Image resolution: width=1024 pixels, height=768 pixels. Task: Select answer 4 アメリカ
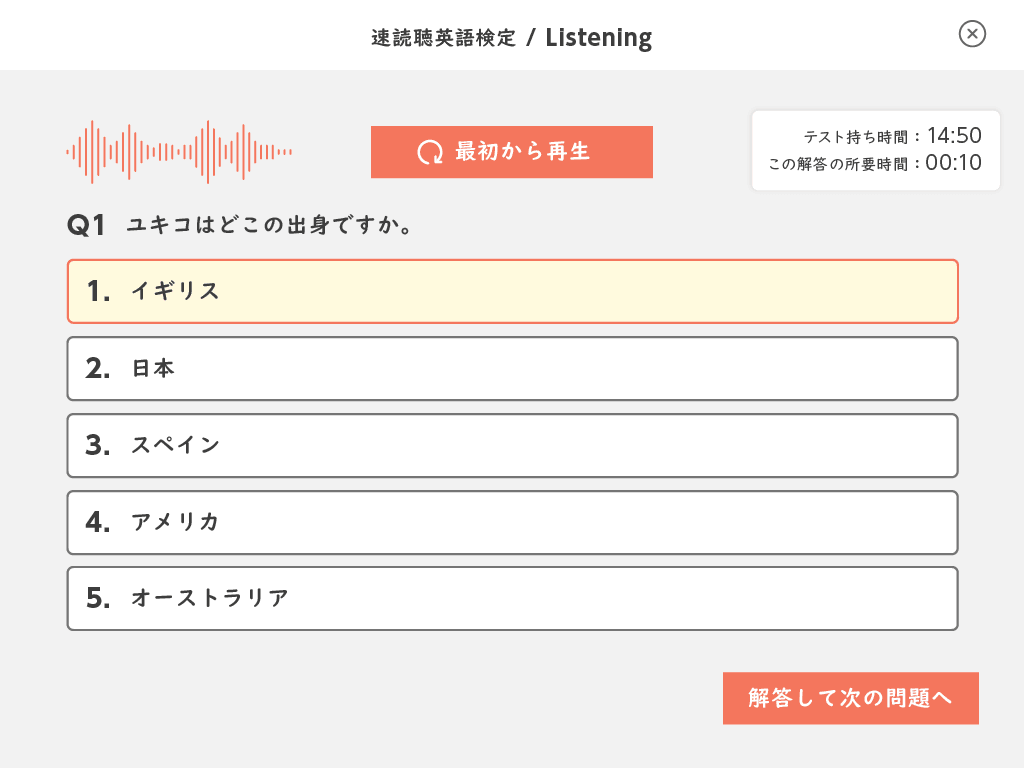tap(513, 522)
